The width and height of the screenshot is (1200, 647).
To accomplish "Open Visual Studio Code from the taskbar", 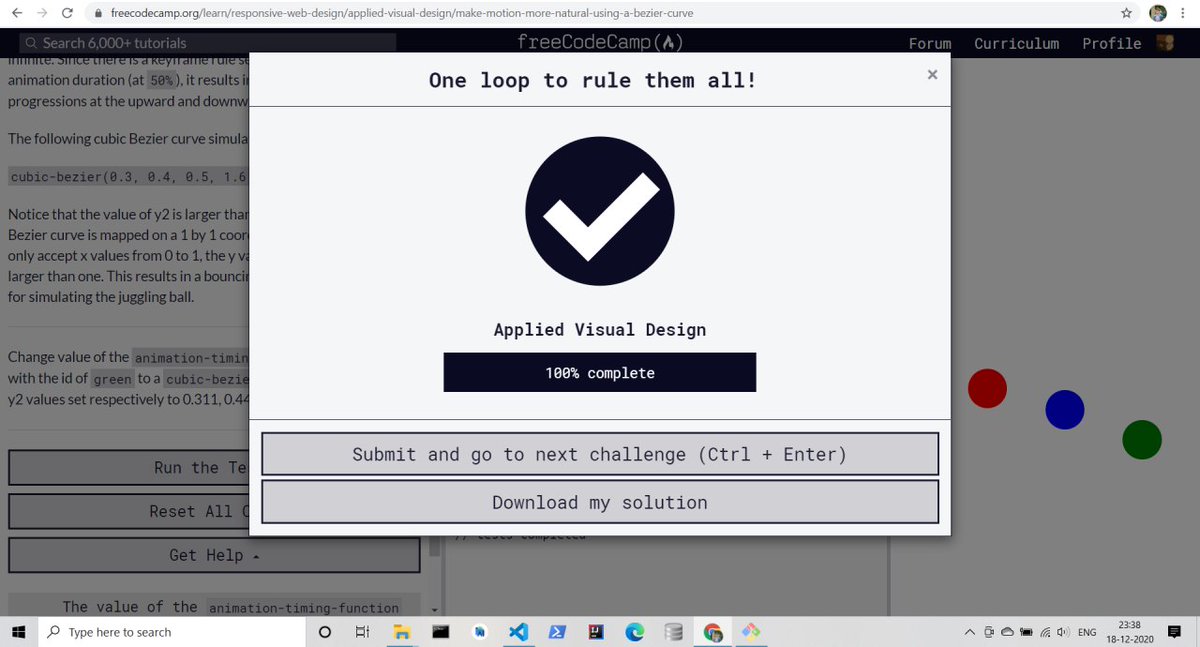I will [518, 632].
